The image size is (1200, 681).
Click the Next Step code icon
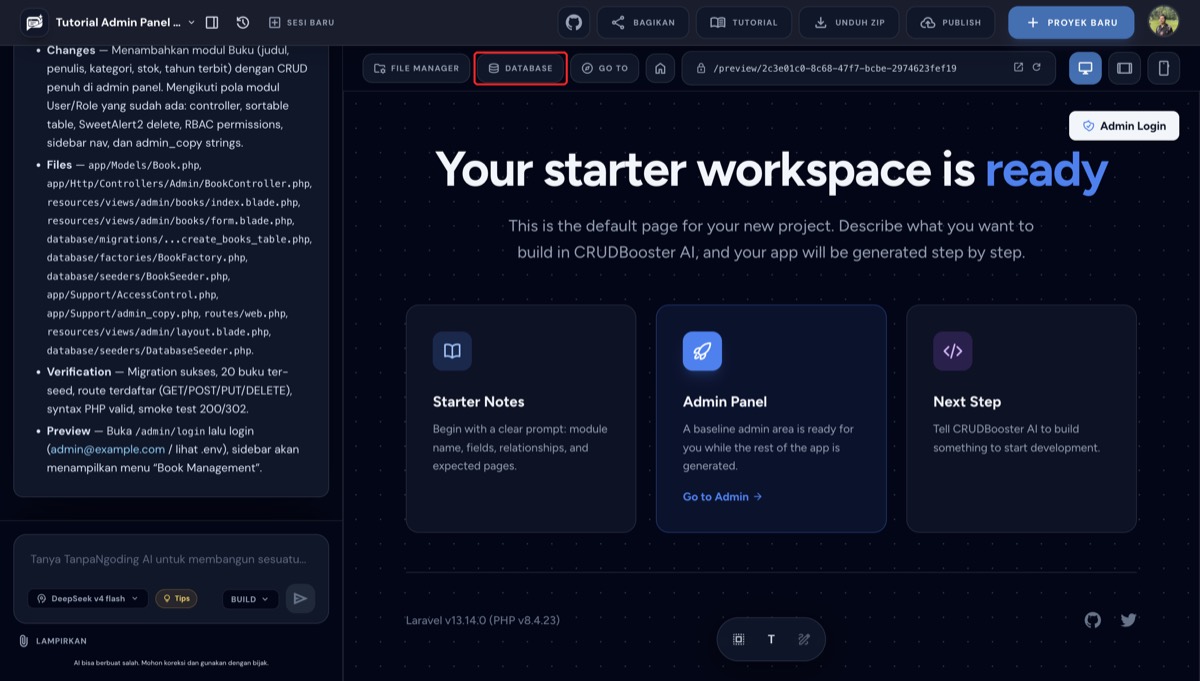[x=953, y=351]
